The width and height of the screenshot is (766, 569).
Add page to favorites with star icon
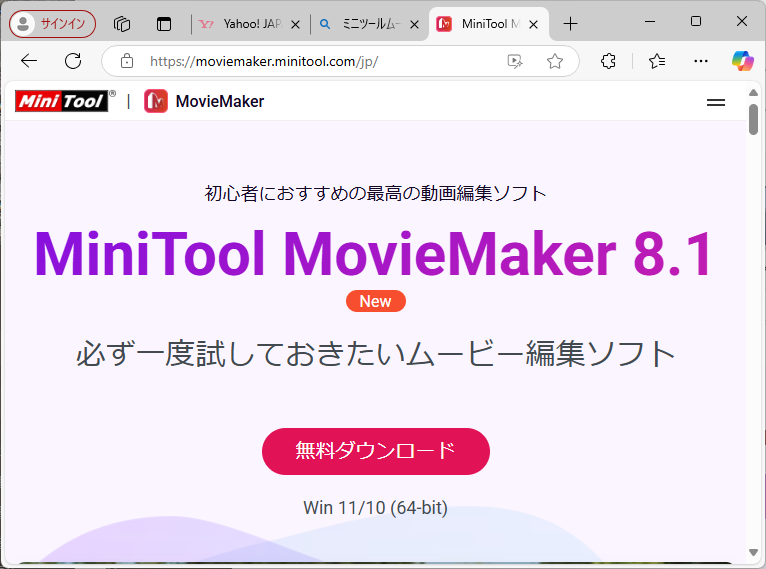pos(554,61)
